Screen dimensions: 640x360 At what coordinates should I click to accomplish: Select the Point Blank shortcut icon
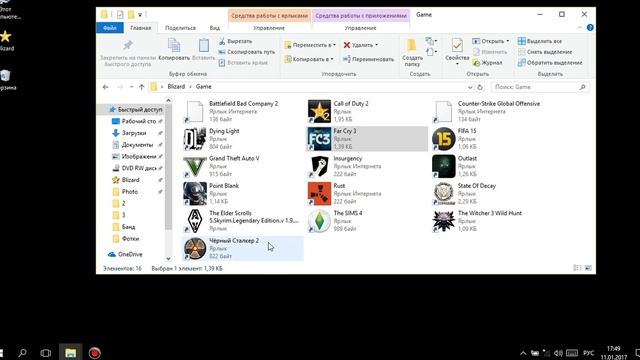[195, 193]
